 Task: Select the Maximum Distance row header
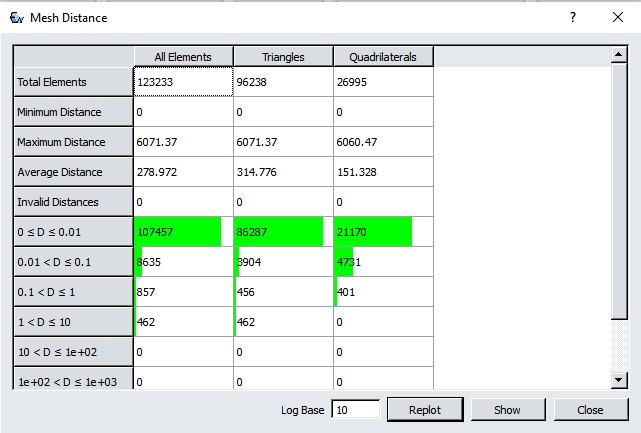73,142
